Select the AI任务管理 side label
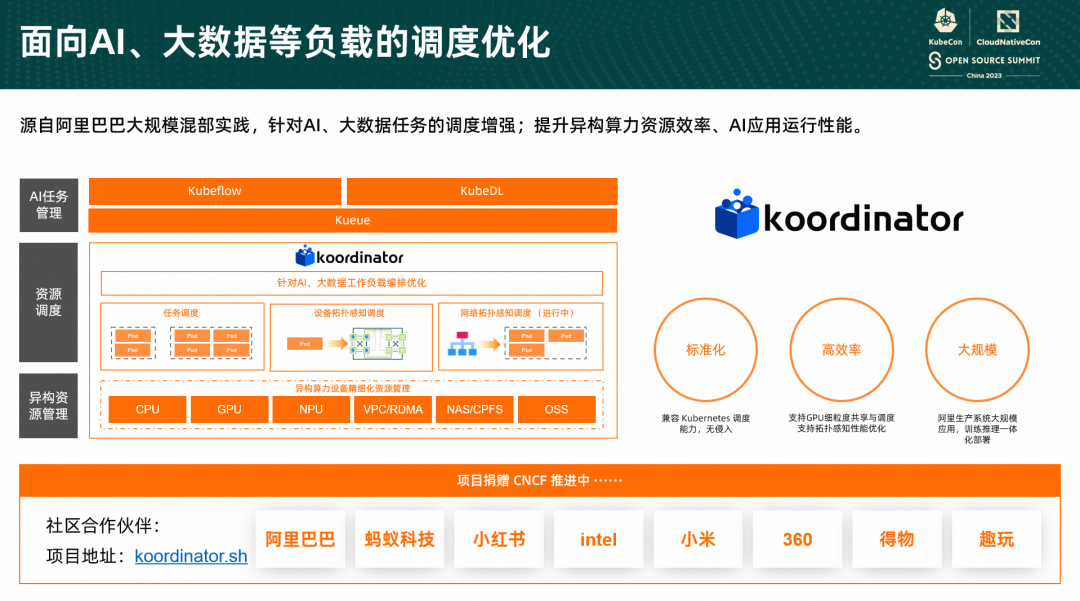The image size is (1080, 601). pyautogui.click(x=49, y=205)
